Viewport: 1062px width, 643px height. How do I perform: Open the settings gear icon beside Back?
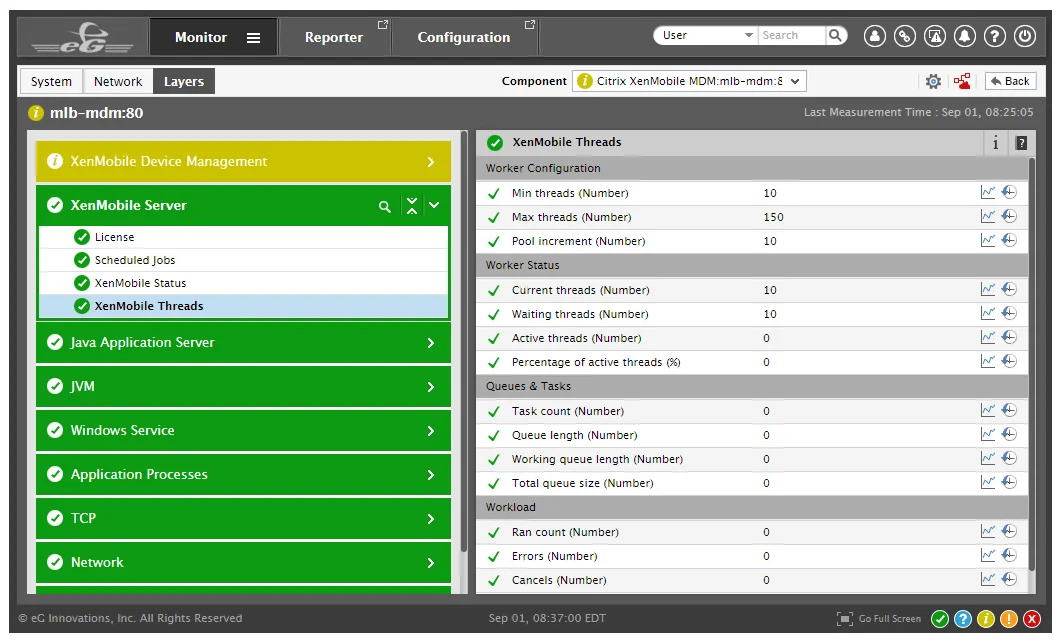(933, 81)
